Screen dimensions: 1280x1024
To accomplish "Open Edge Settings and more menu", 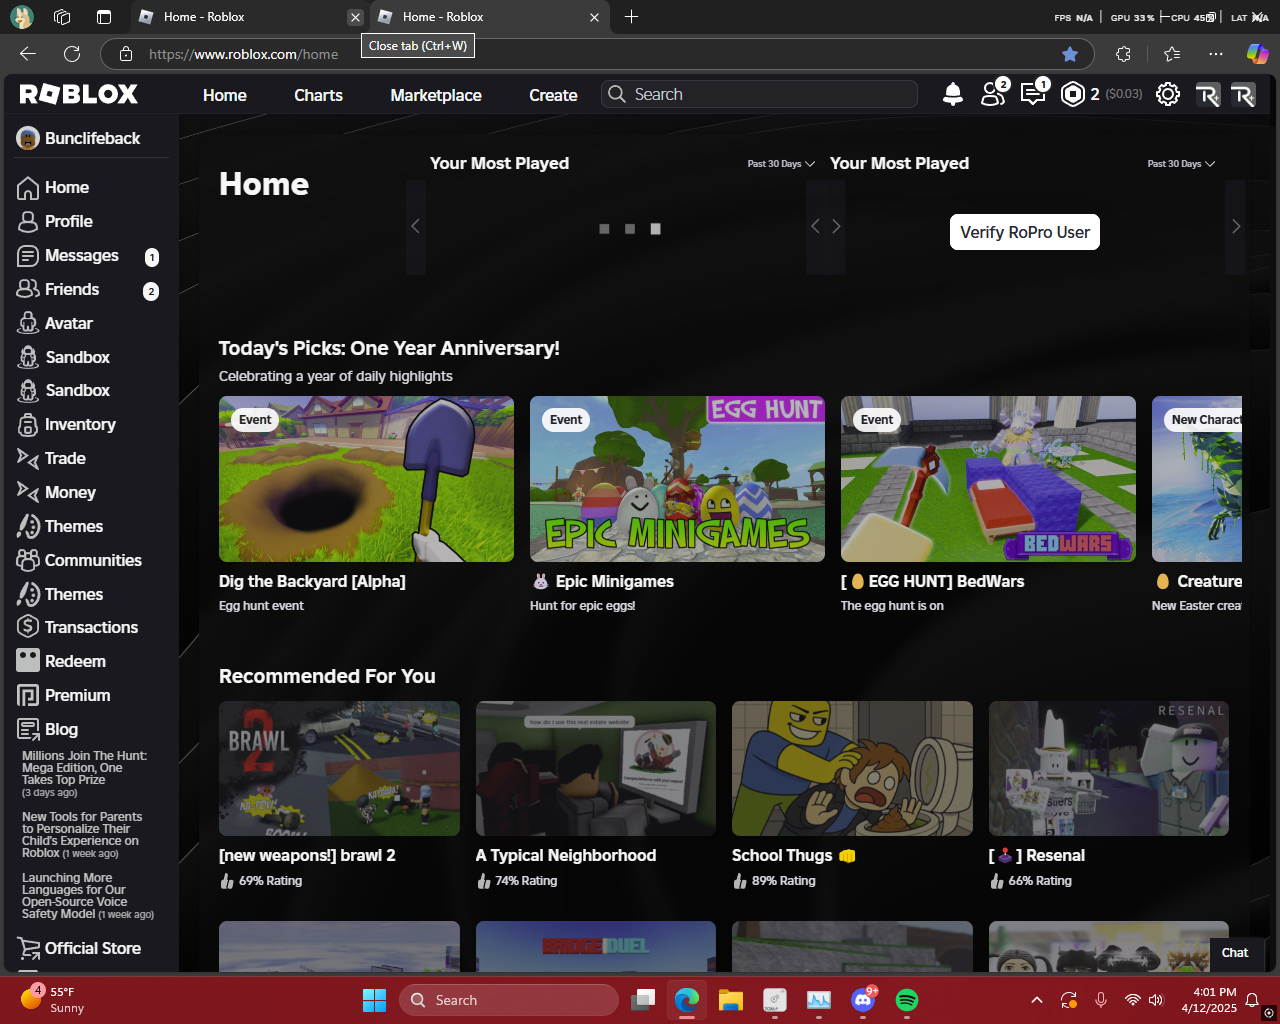I will [1215, 54].
